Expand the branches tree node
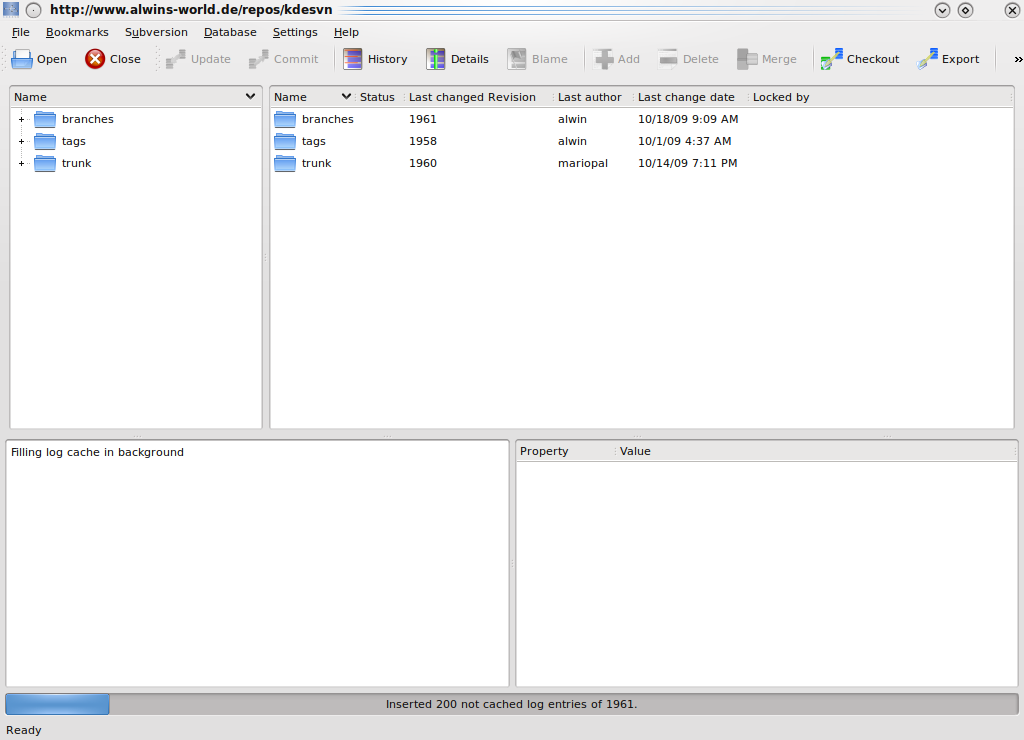 tap(21, 119)
